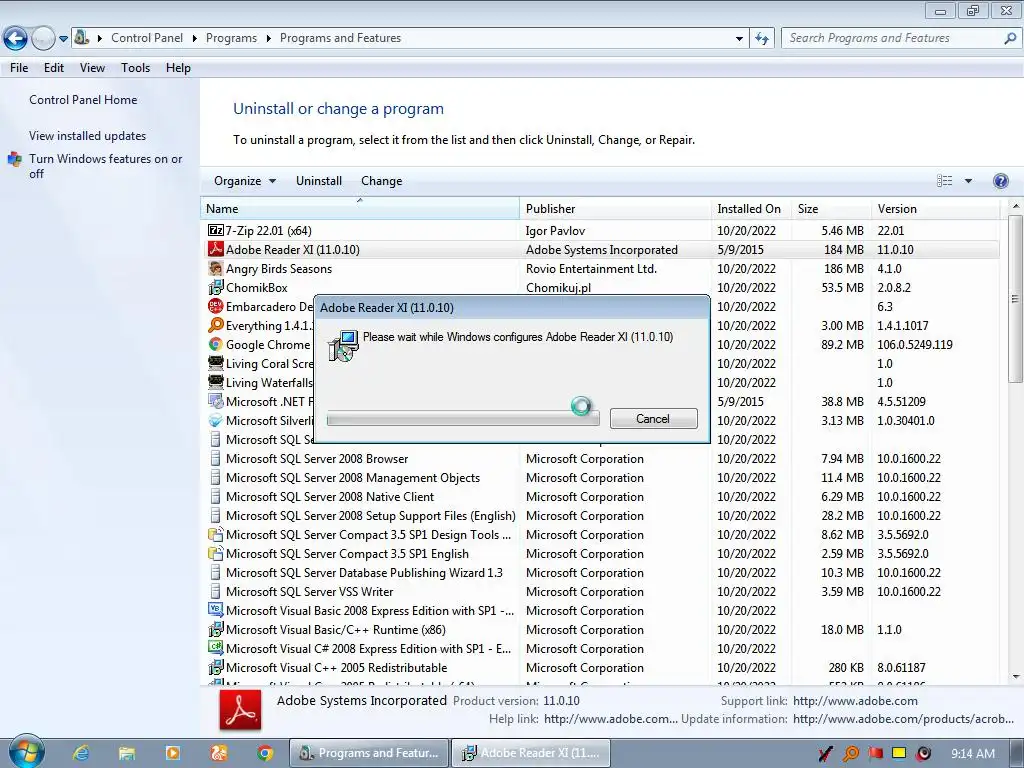Sort by the Publisher column header

[x=615, y=209]
